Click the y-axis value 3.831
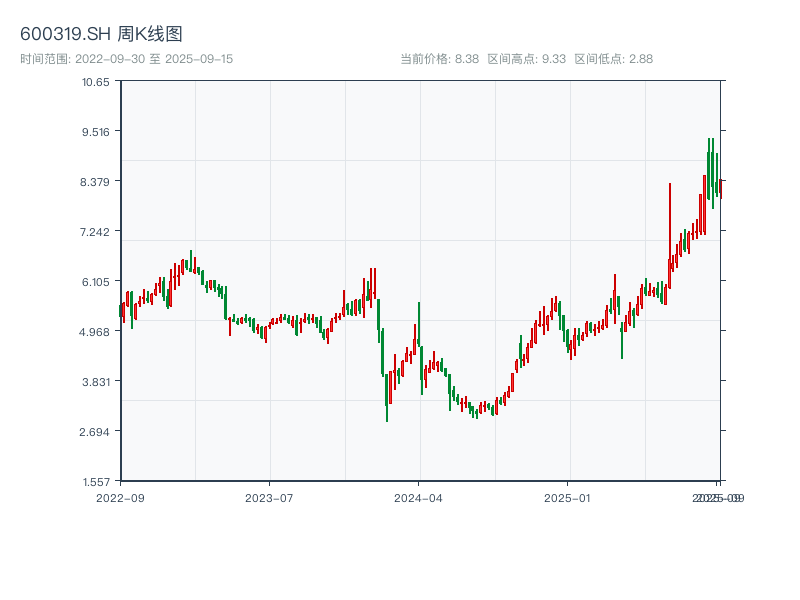The width and height of the screenshot is (800, 600). coord(96,382)
